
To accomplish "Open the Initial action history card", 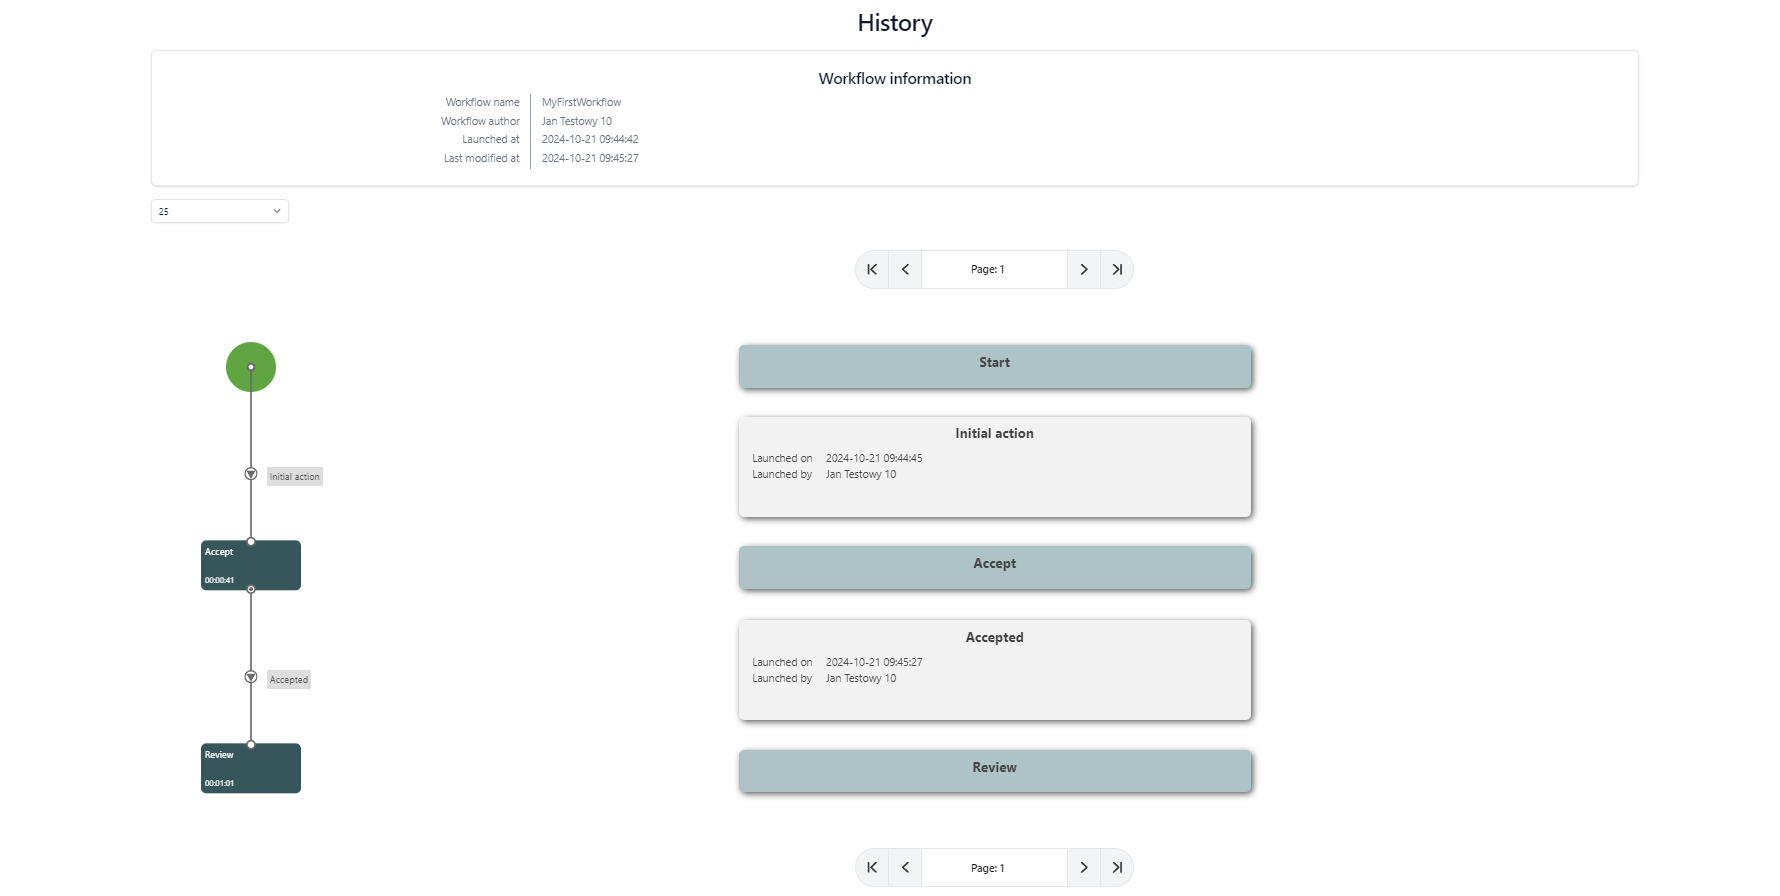I will [994, 467].
